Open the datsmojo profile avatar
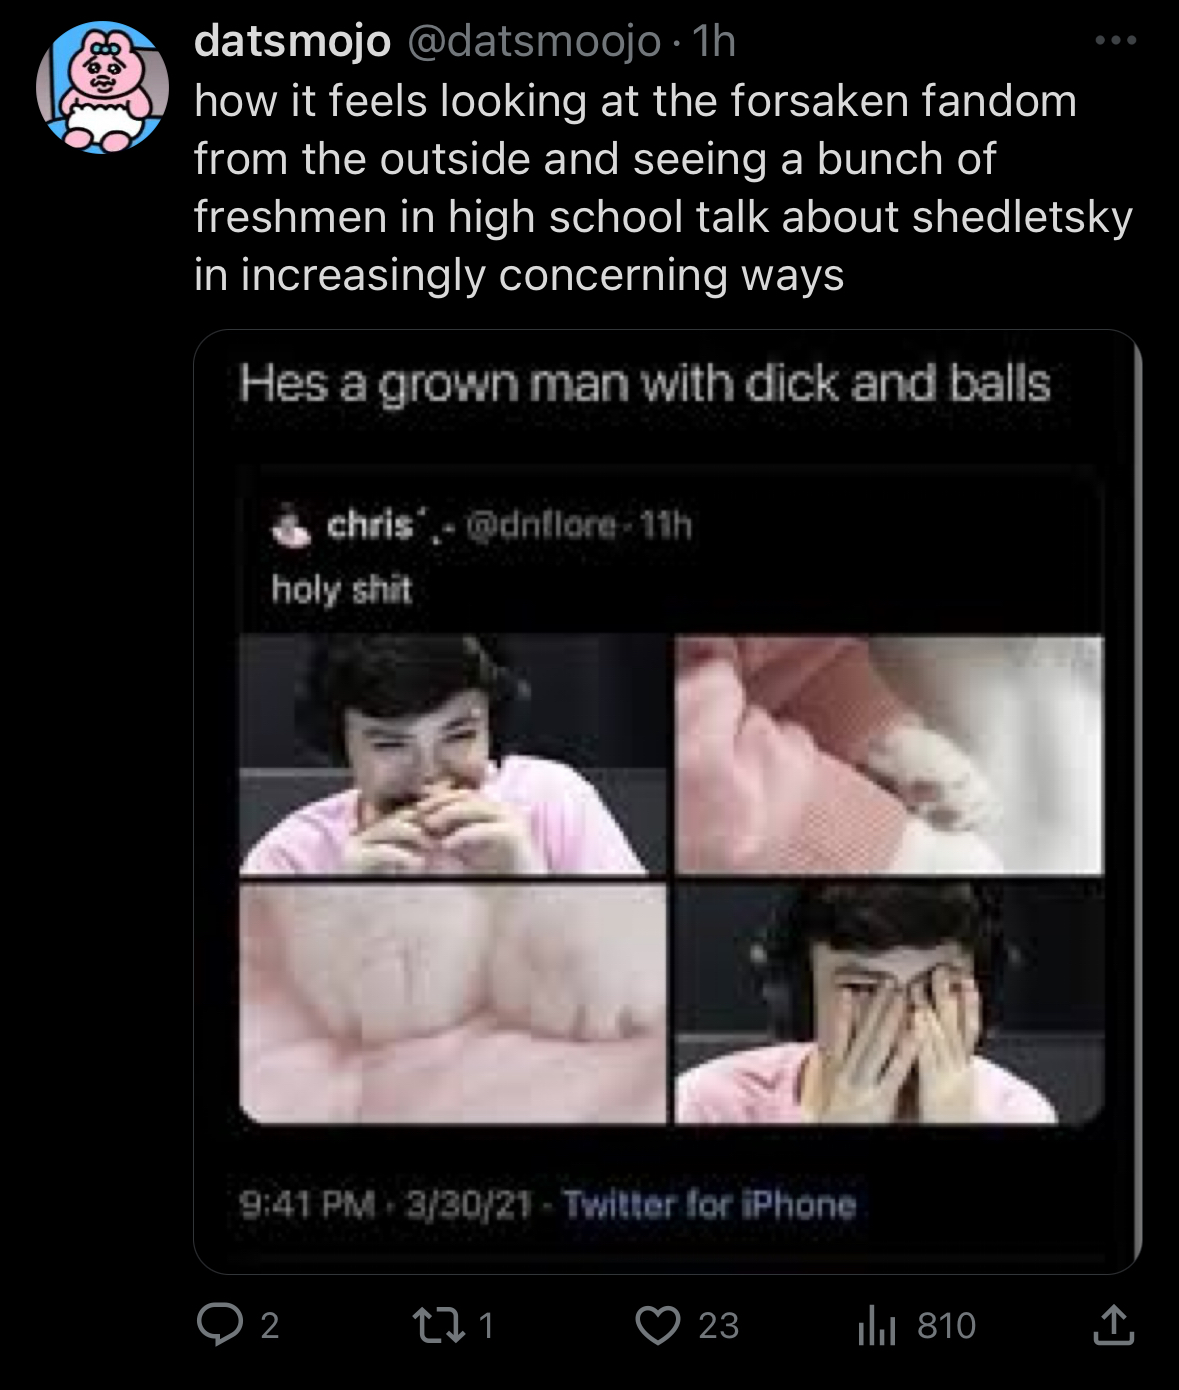Viewport: 1179px width, 1390px height. [102, 88]
